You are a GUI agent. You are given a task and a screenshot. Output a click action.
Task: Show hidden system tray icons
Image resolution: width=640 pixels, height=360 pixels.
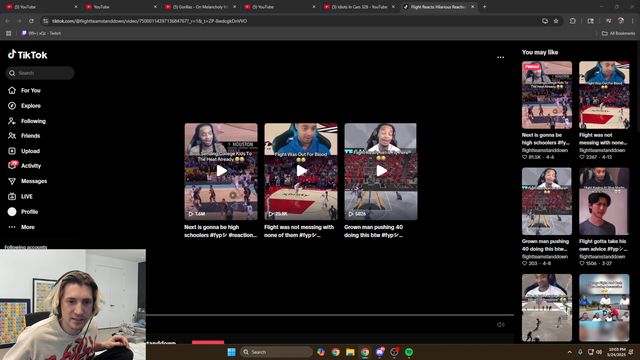569,352
